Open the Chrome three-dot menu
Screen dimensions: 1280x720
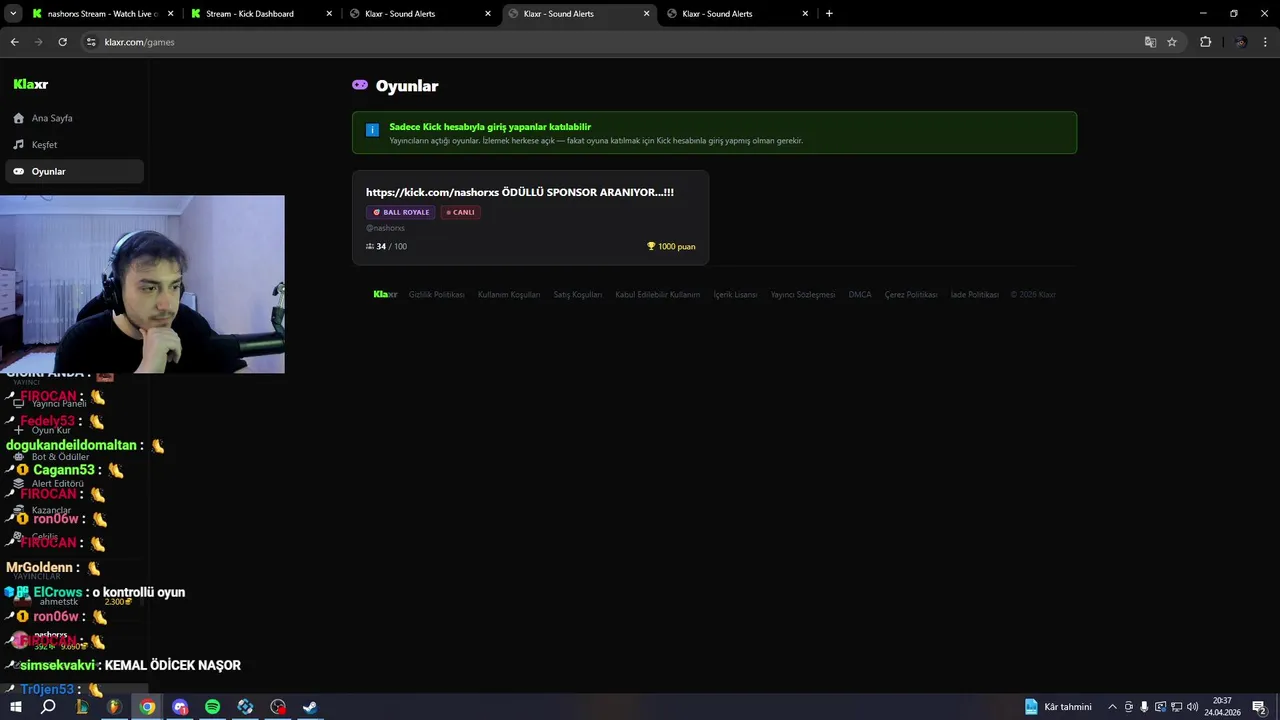(1266, 42)
